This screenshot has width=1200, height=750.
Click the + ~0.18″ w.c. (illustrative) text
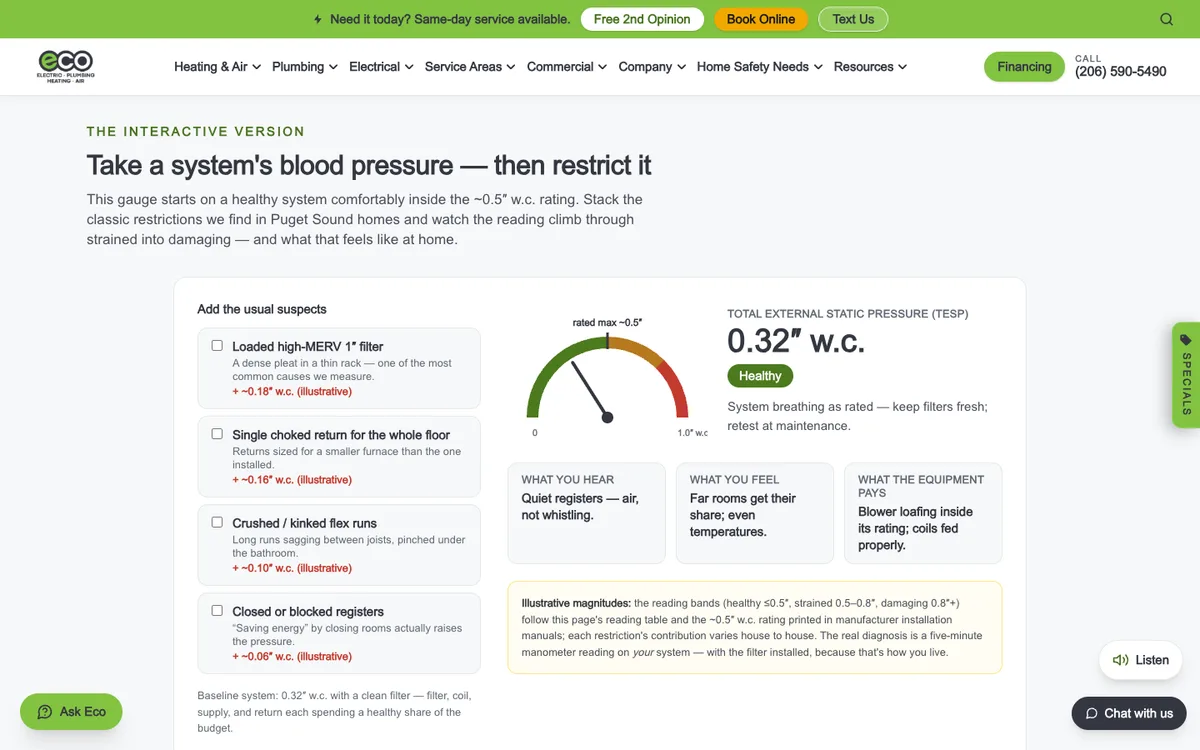click(292, 391)
